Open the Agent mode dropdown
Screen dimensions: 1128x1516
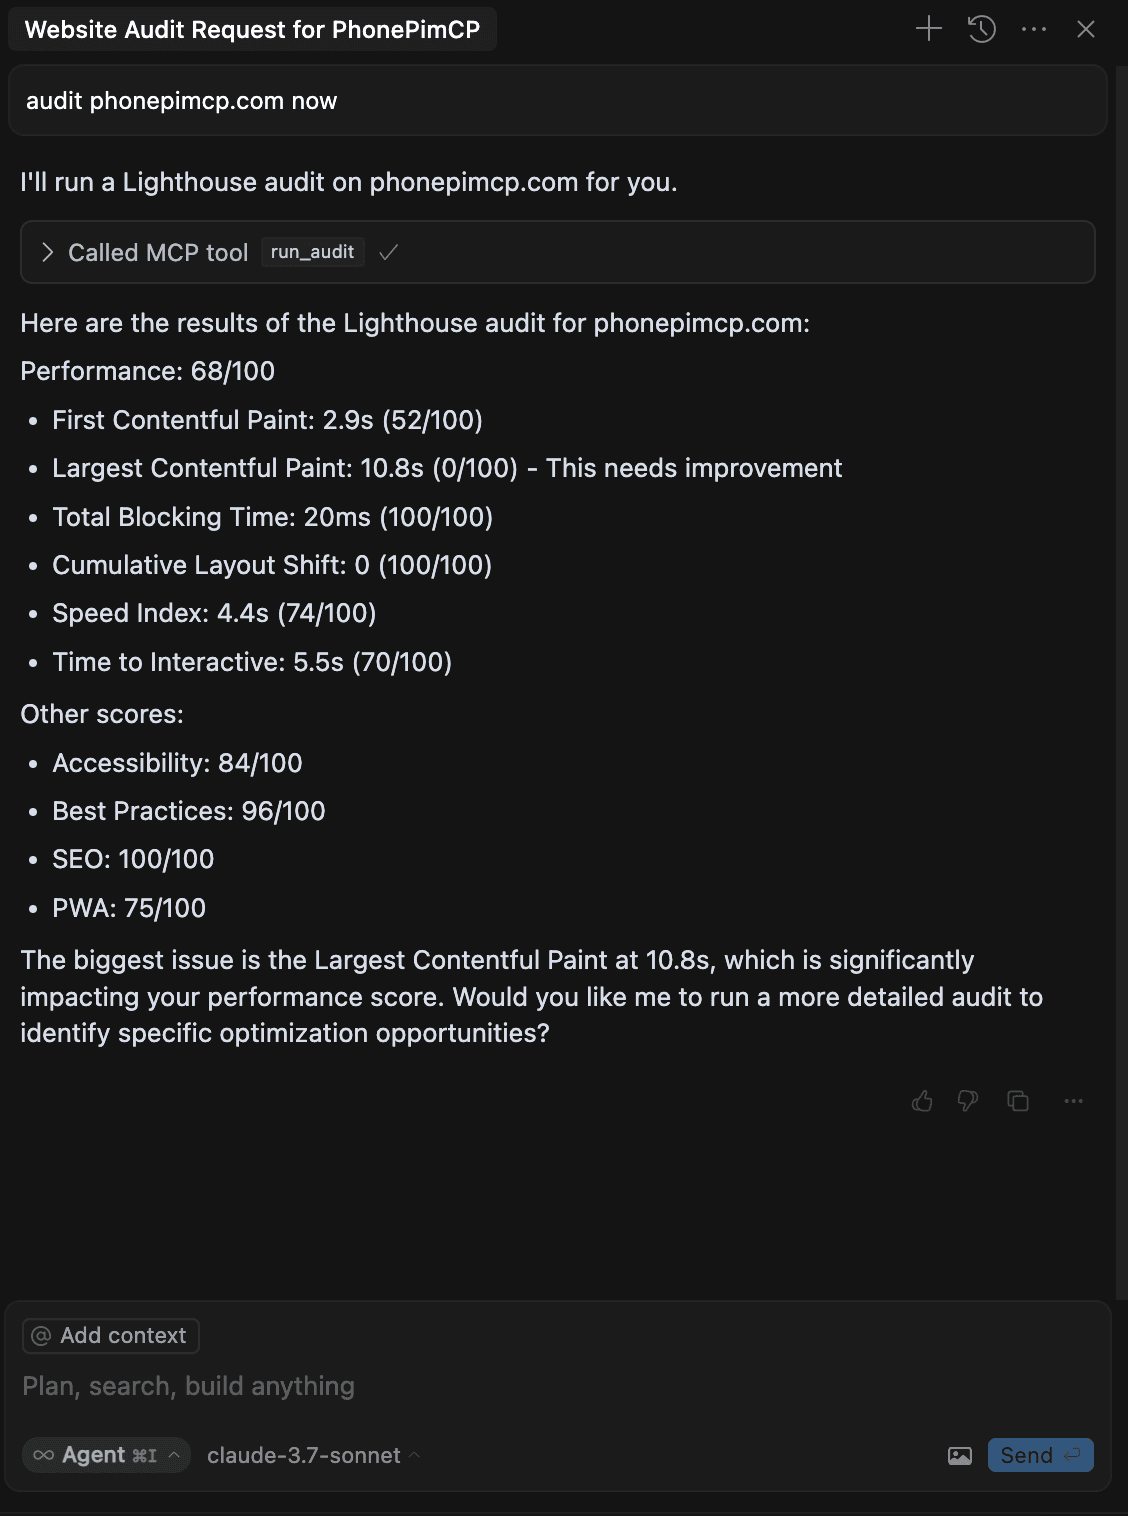[x=106, y=1455]
